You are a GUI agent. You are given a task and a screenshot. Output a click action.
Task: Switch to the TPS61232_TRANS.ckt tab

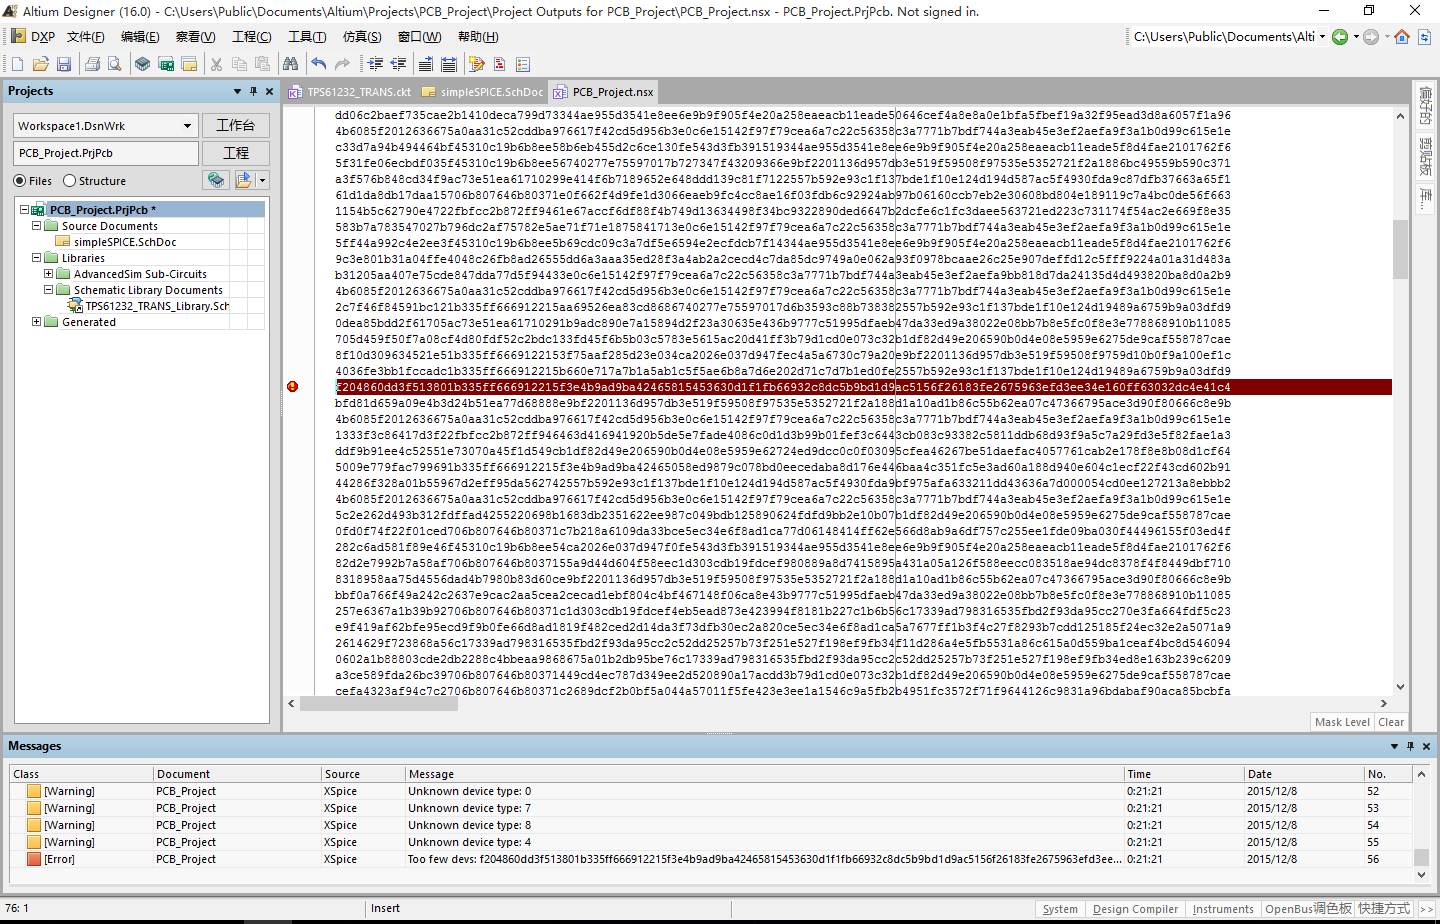[350, 92]
